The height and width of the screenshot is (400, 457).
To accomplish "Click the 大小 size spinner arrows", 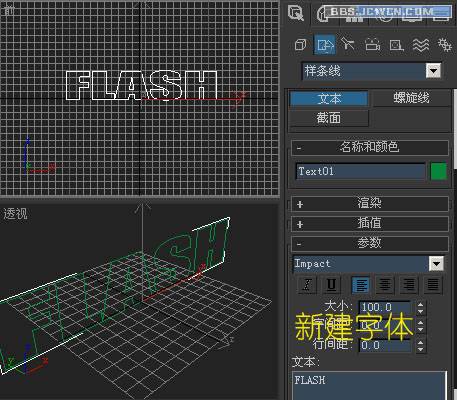I will click(420, 308).
